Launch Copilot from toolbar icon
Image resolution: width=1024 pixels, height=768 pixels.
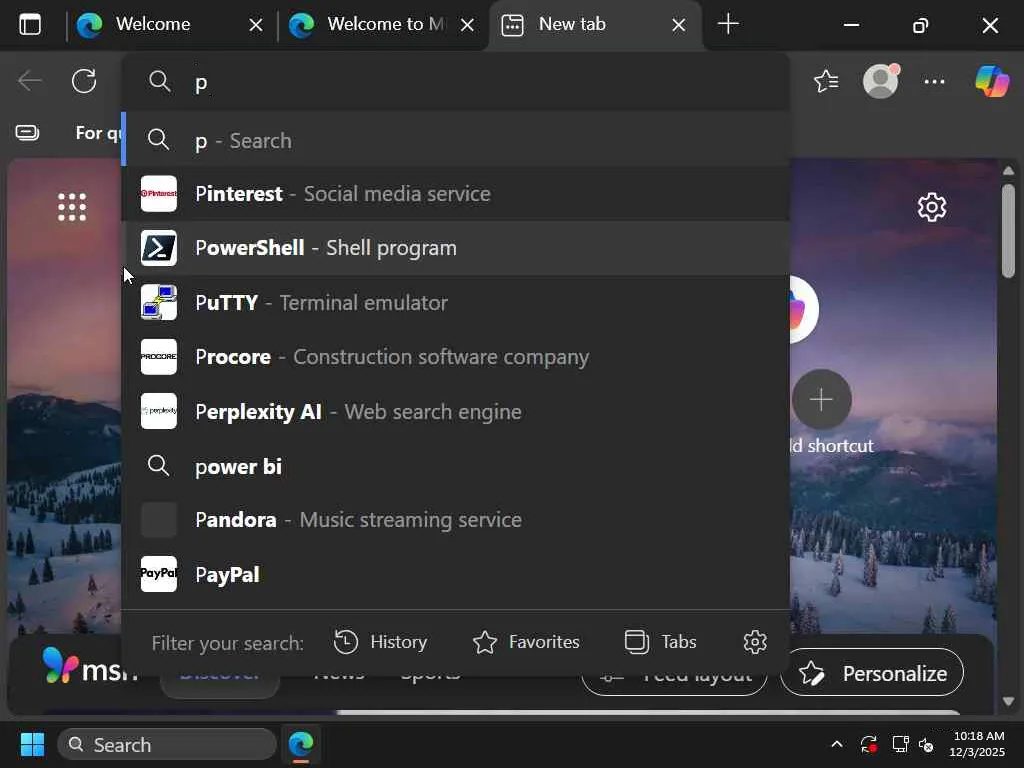coord(992,82)
